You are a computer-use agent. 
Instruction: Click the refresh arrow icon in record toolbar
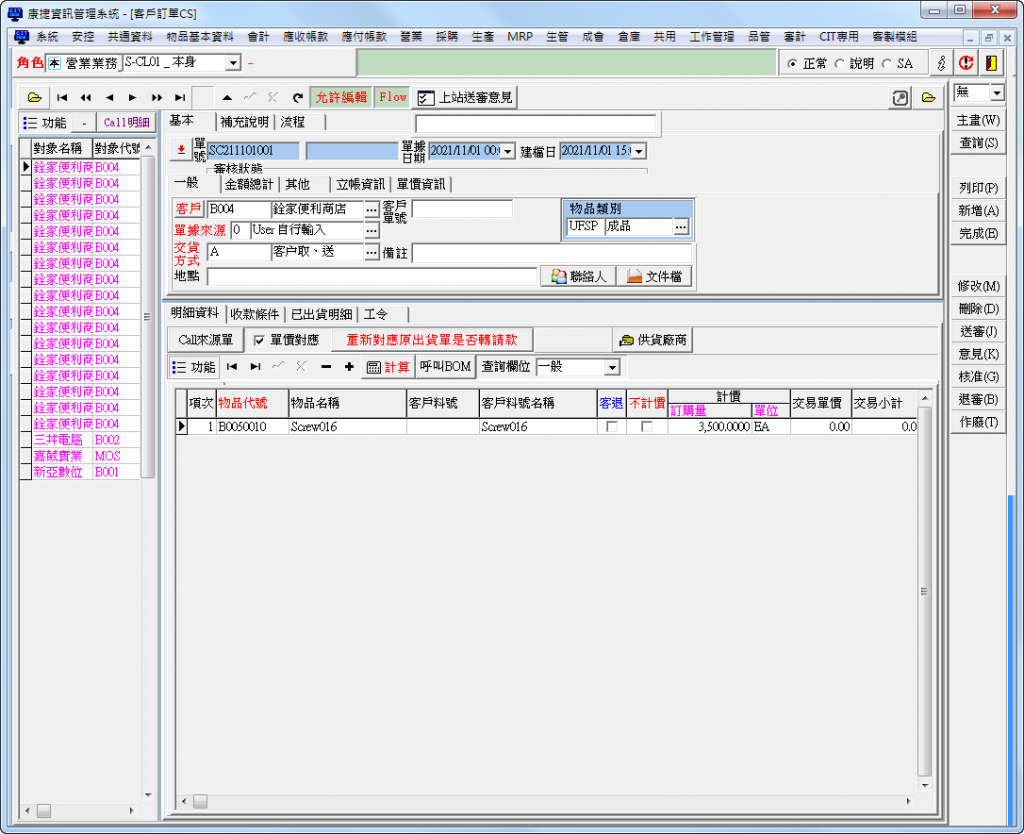(x=297, y=97)
